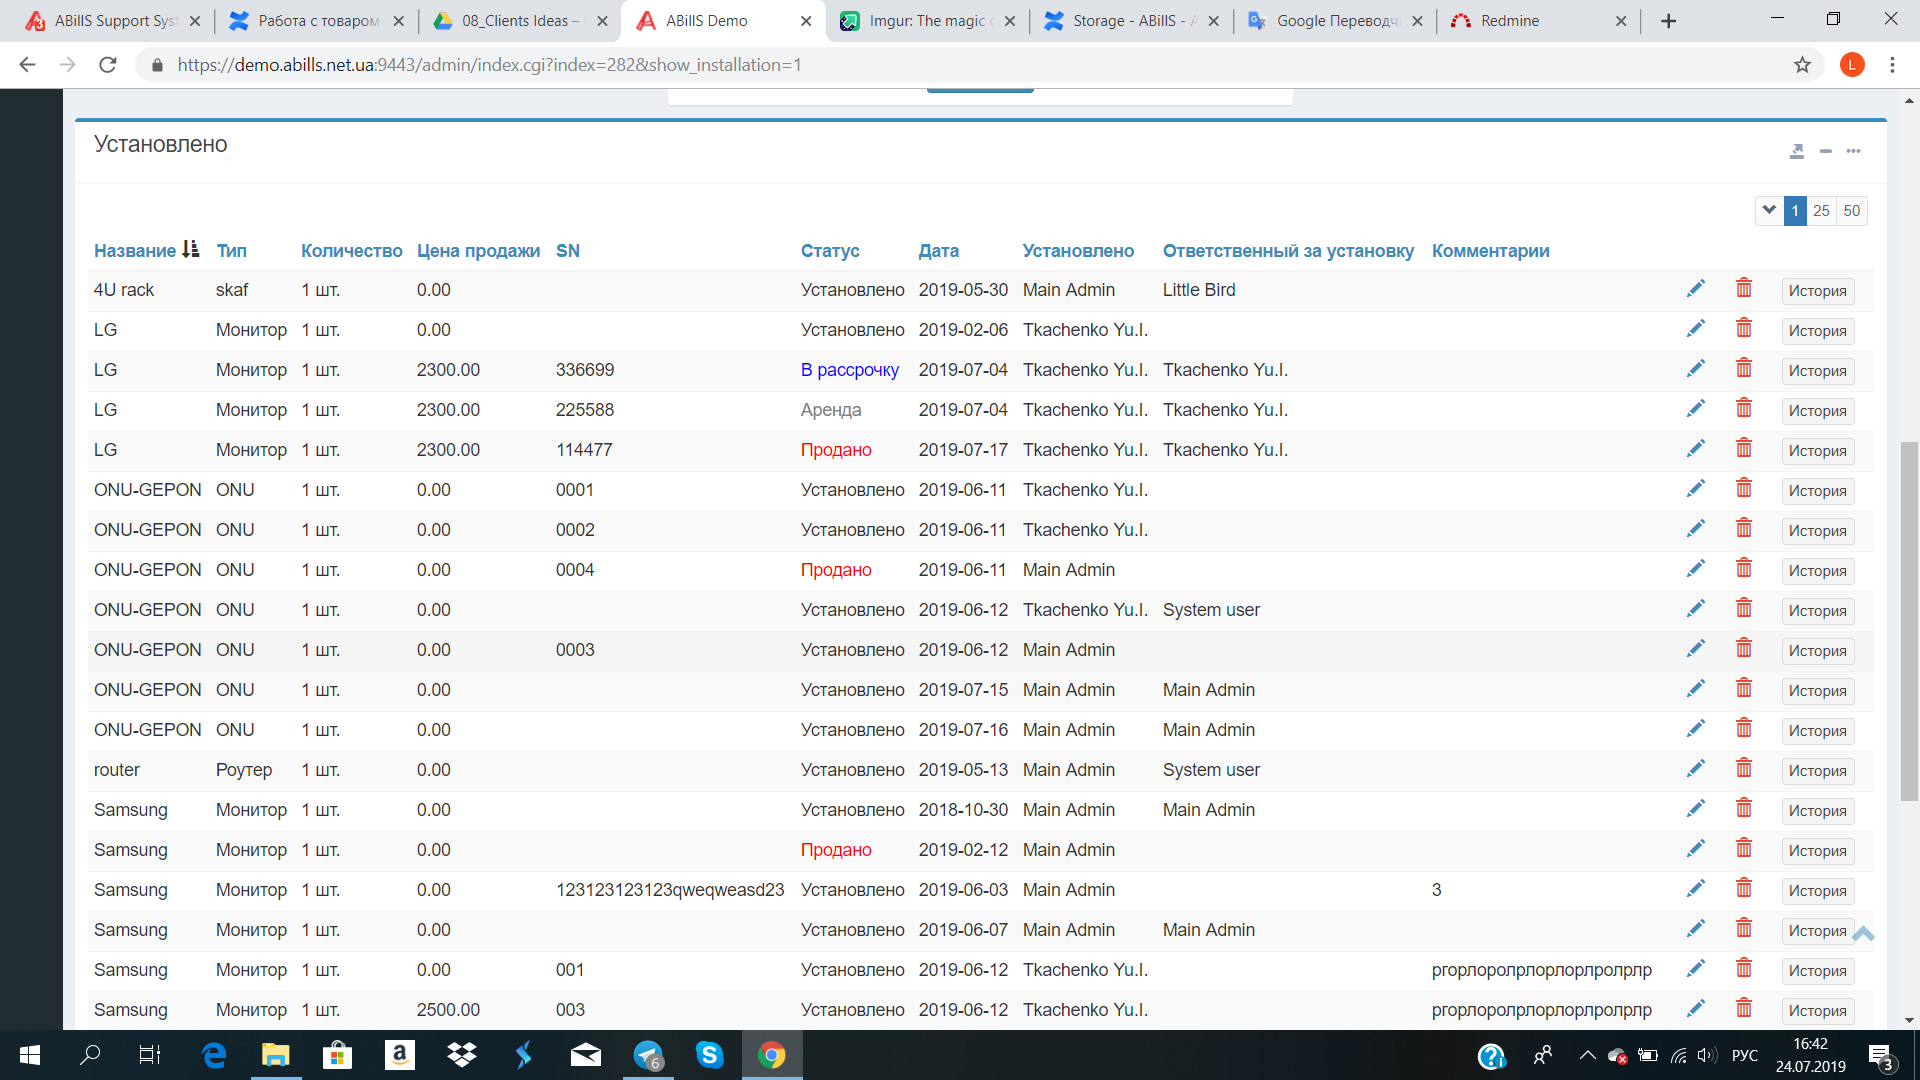Click the export icon in the Установлено panel header

coord(1797,151)
